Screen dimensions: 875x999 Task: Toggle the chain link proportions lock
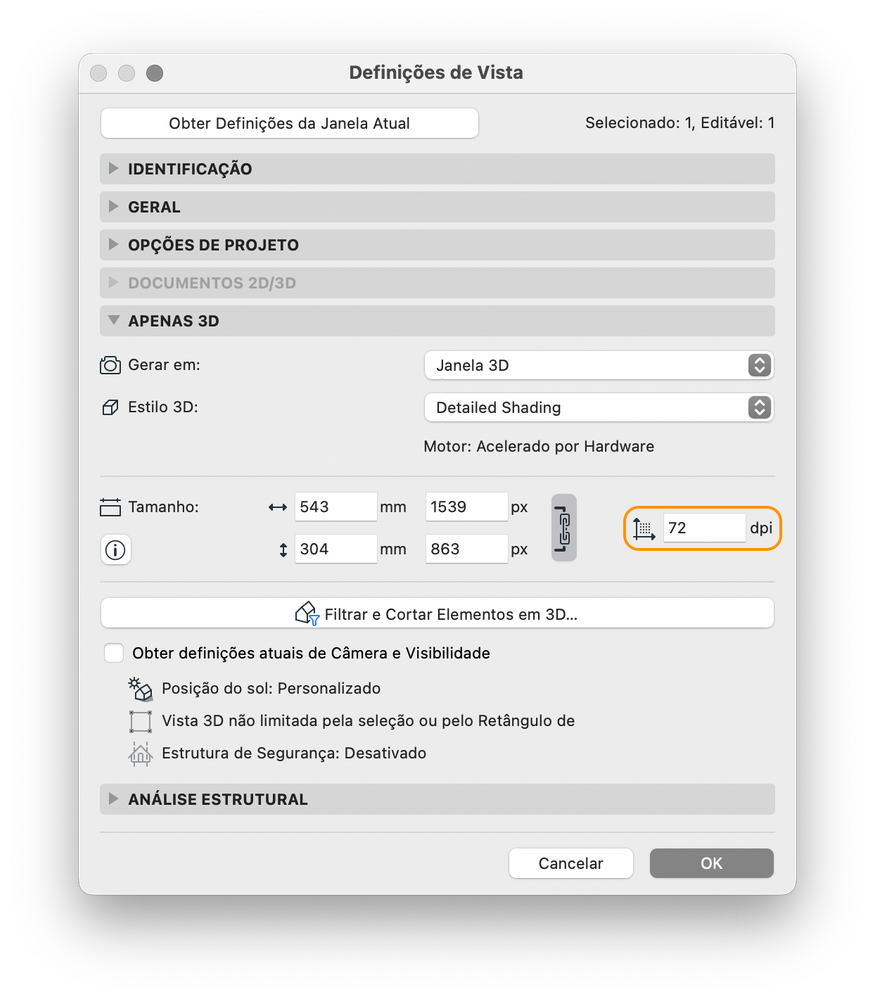pyautogui.click(x=564, y=528)
